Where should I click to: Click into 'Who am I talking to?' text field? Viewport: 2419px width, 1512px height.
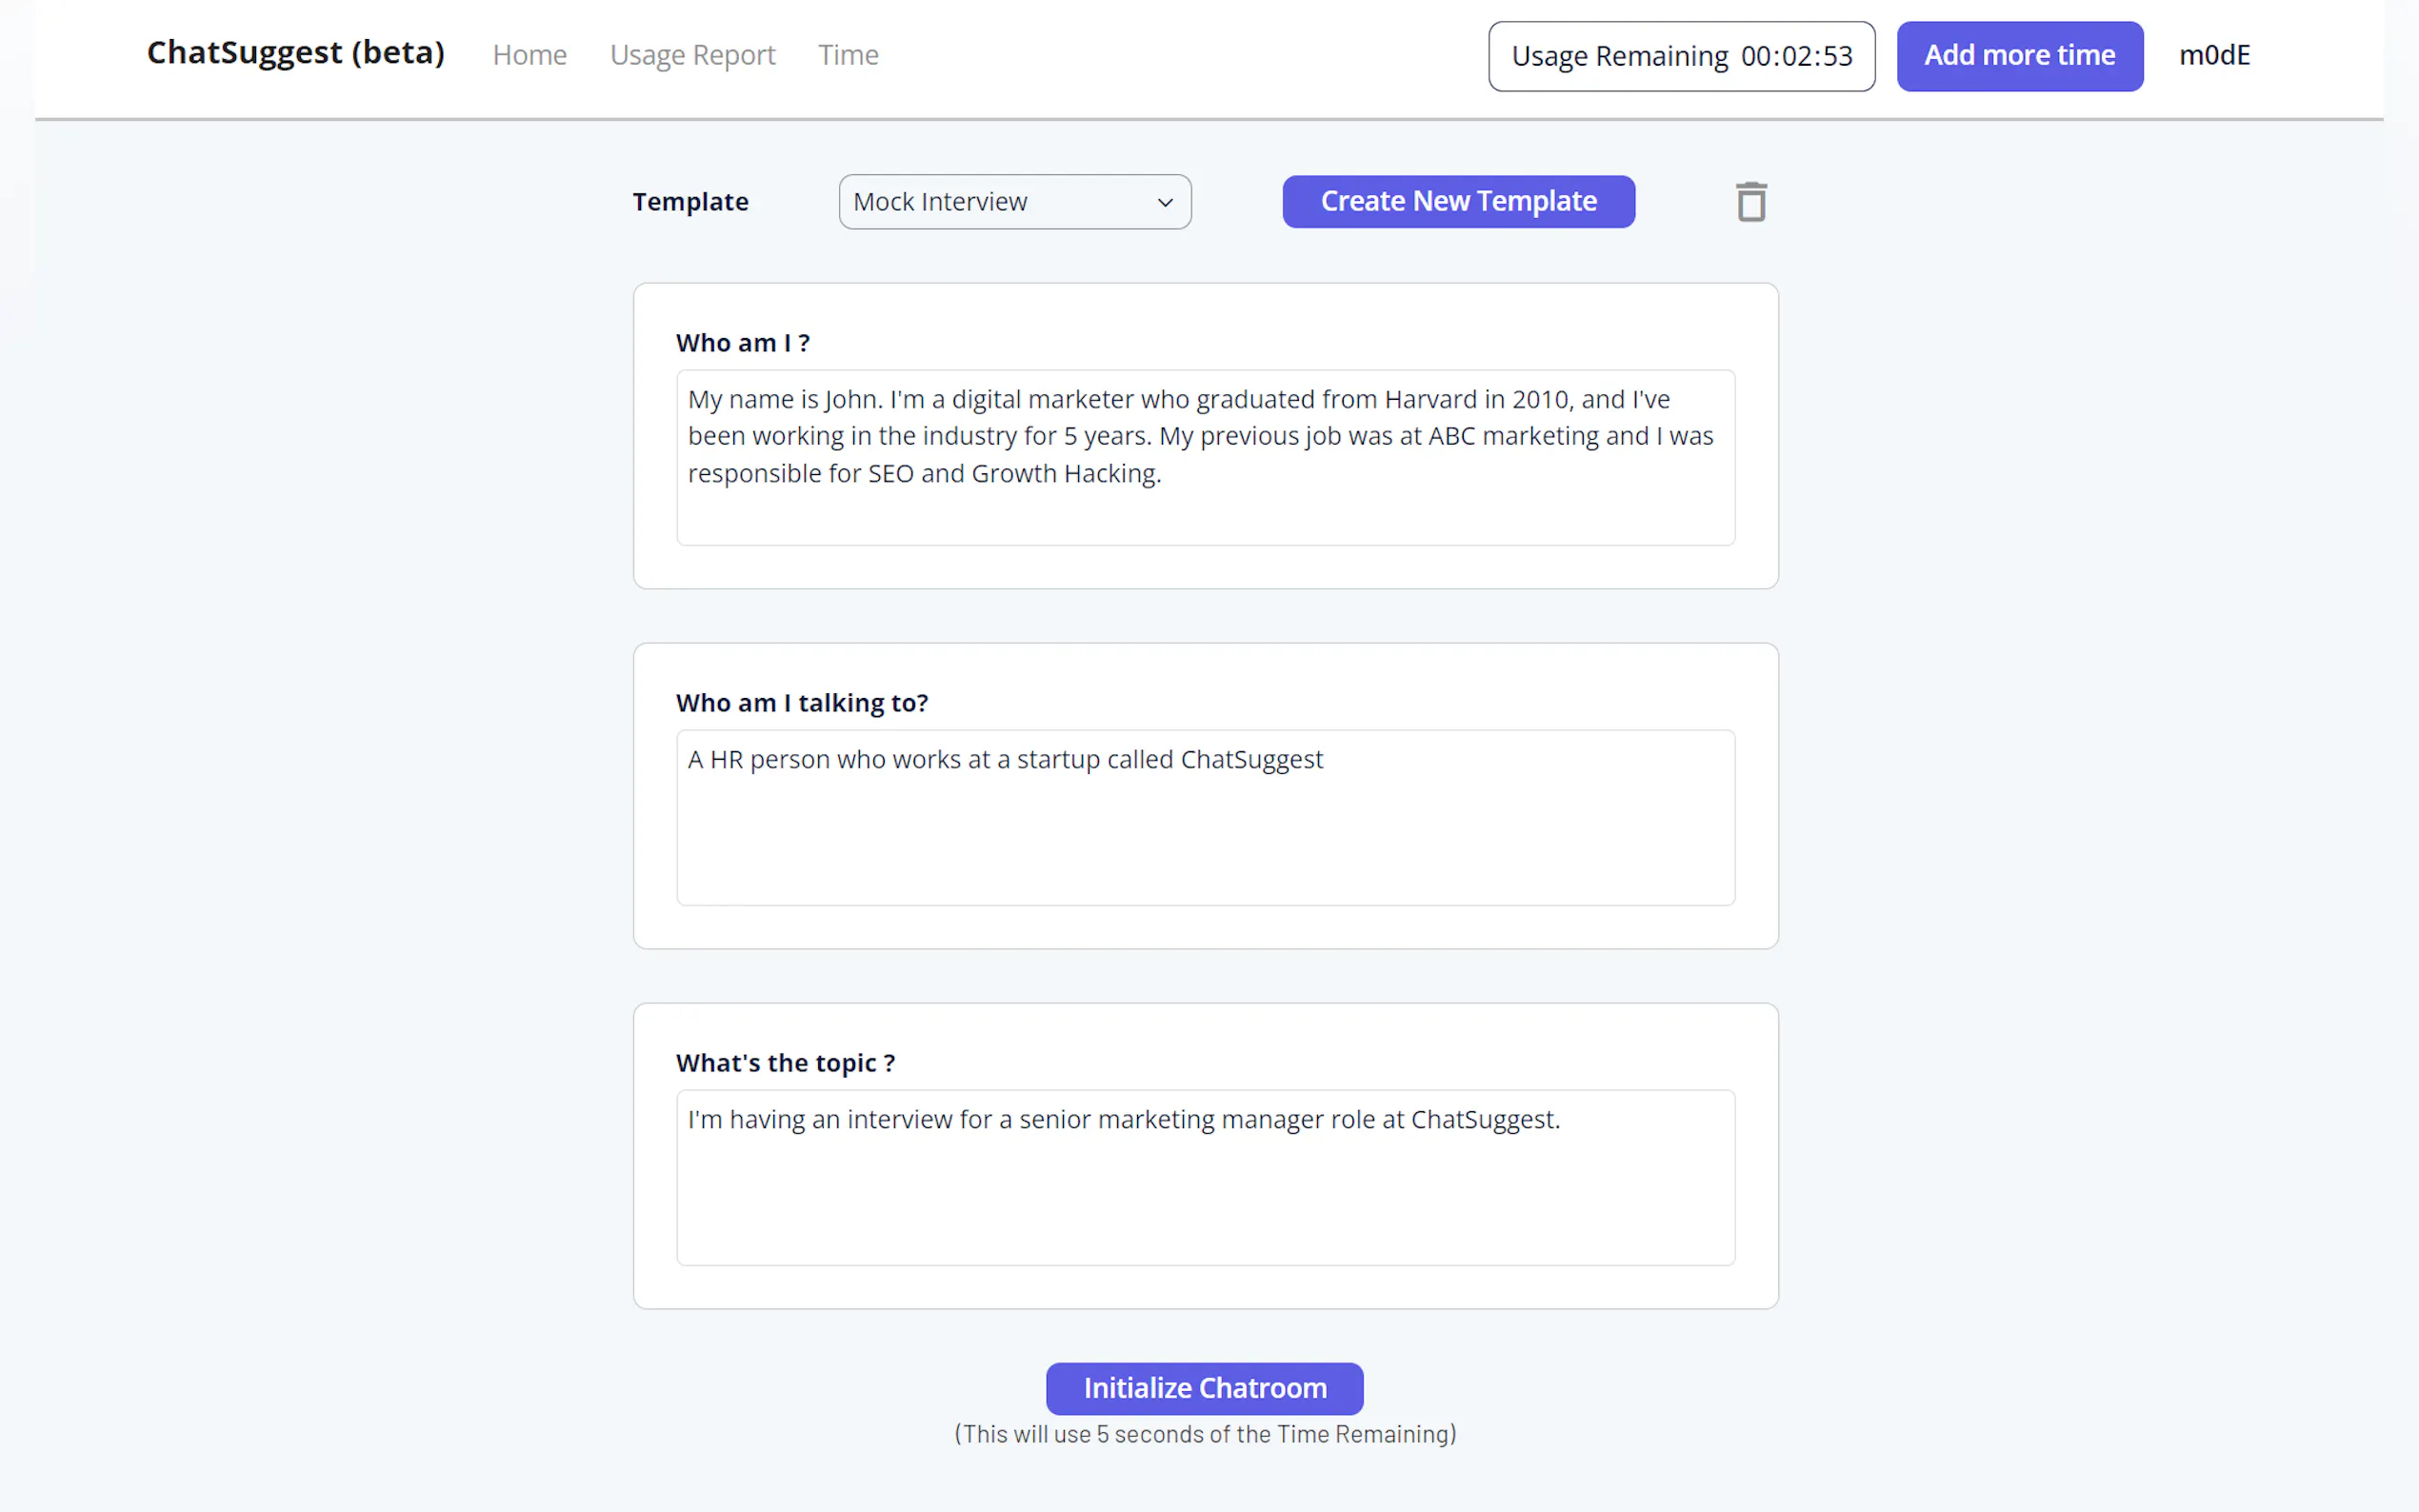(1205, 817)
